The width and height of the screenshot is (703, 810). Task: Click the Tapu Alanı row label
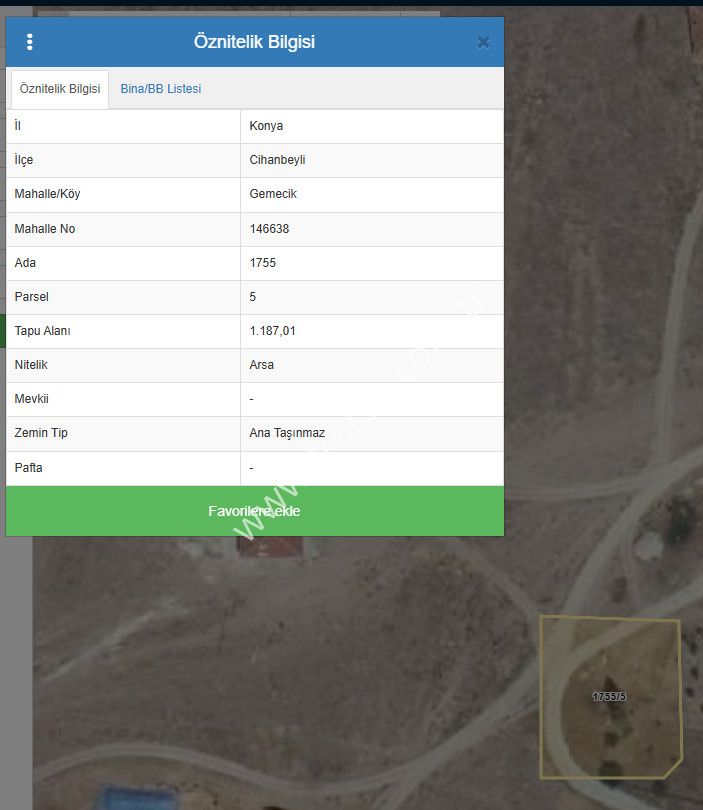(x=42, y=331)
